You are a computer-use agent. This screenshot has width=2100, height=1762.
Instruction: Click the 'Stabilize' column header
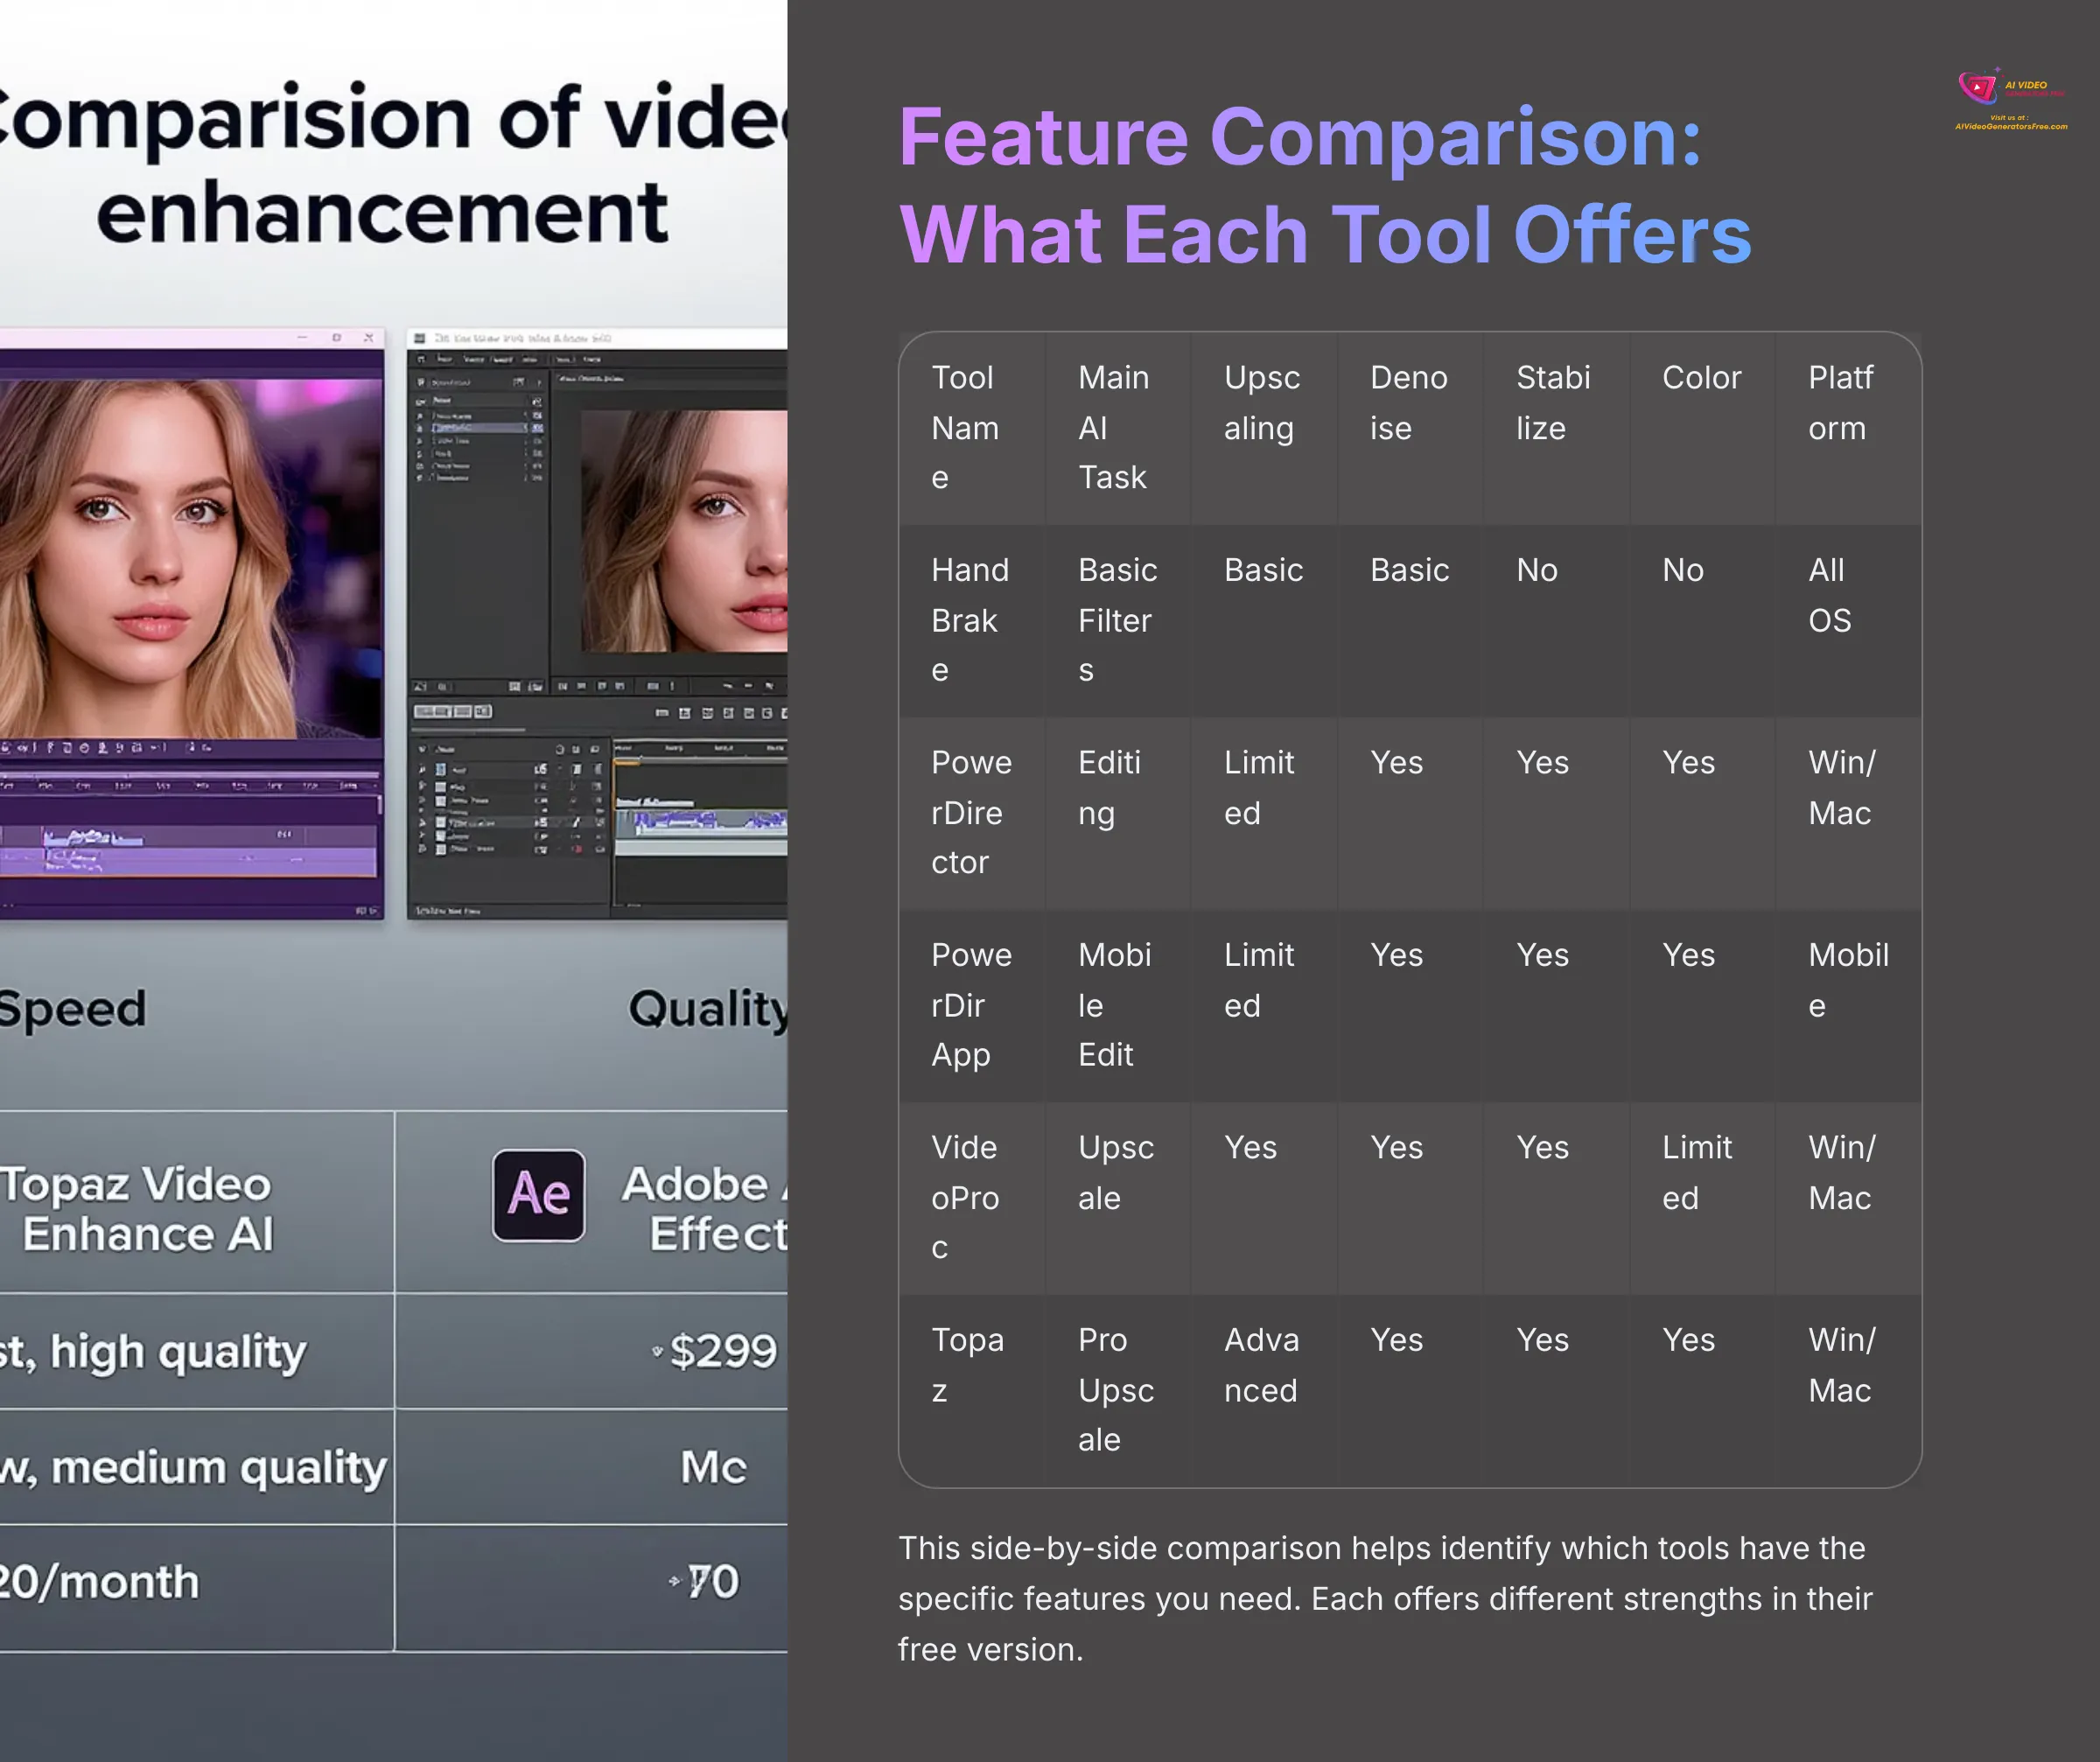[x=1556, y=428]
